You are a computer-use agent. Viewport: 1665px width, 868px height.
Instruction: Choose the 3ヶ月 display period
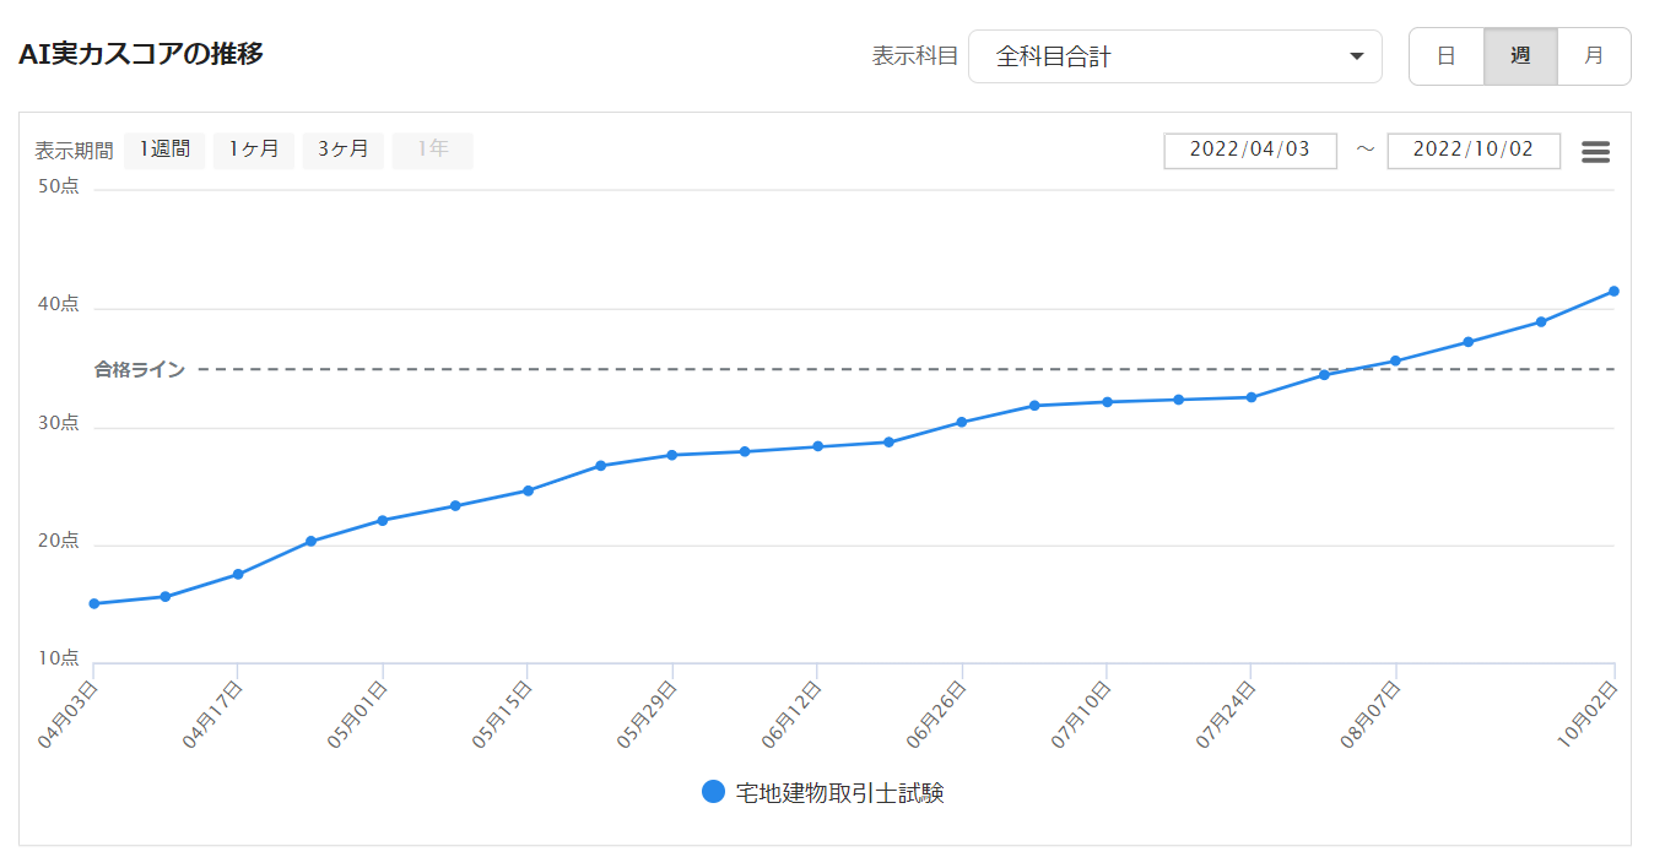(x=343, y=150)
